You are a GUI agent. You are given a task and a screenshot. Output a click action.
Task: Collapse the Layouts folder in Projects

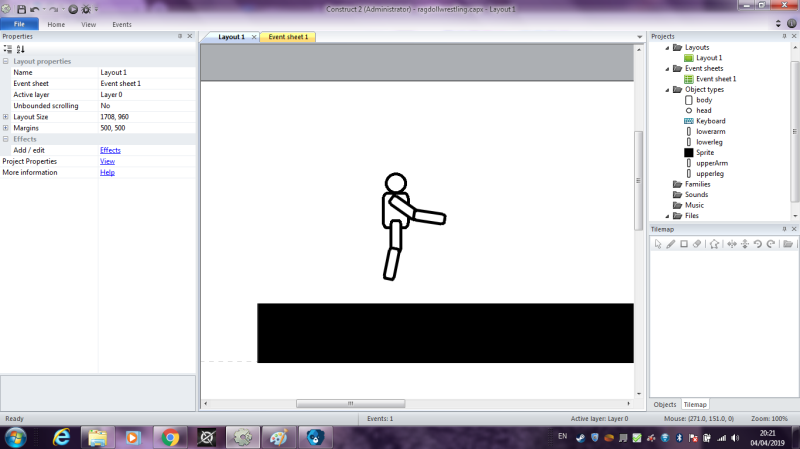pyautogui.click(x=667, y=47)
